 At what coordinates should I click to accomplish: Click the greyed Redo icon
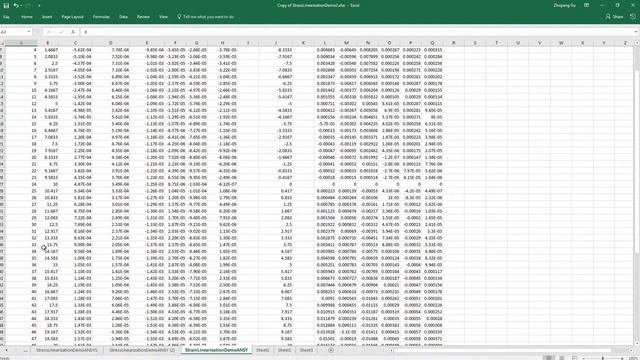click(28, 5)
